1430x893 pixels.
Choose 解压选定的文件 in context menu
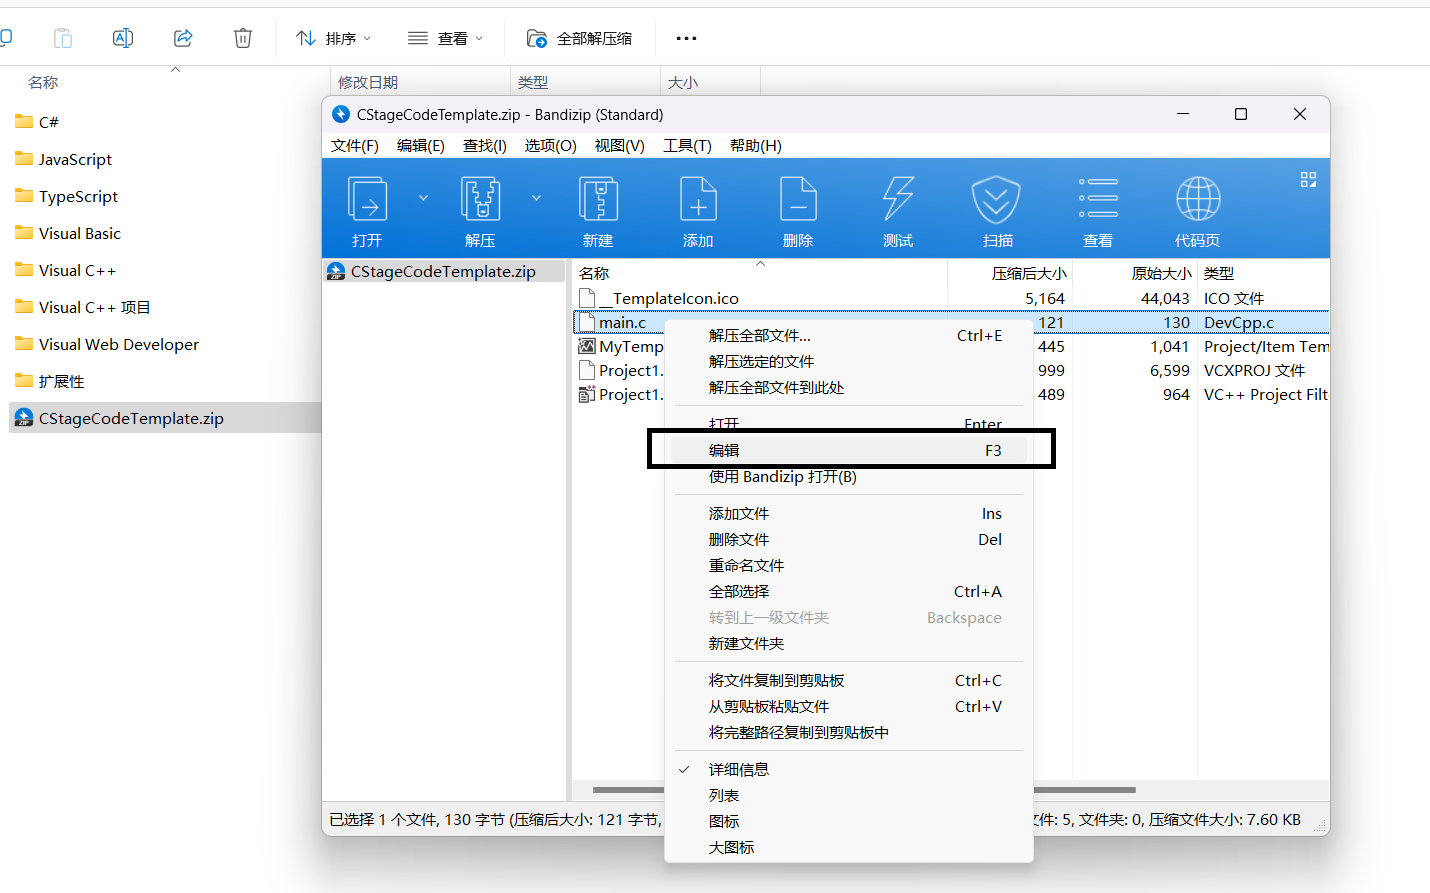click(849, 362)
